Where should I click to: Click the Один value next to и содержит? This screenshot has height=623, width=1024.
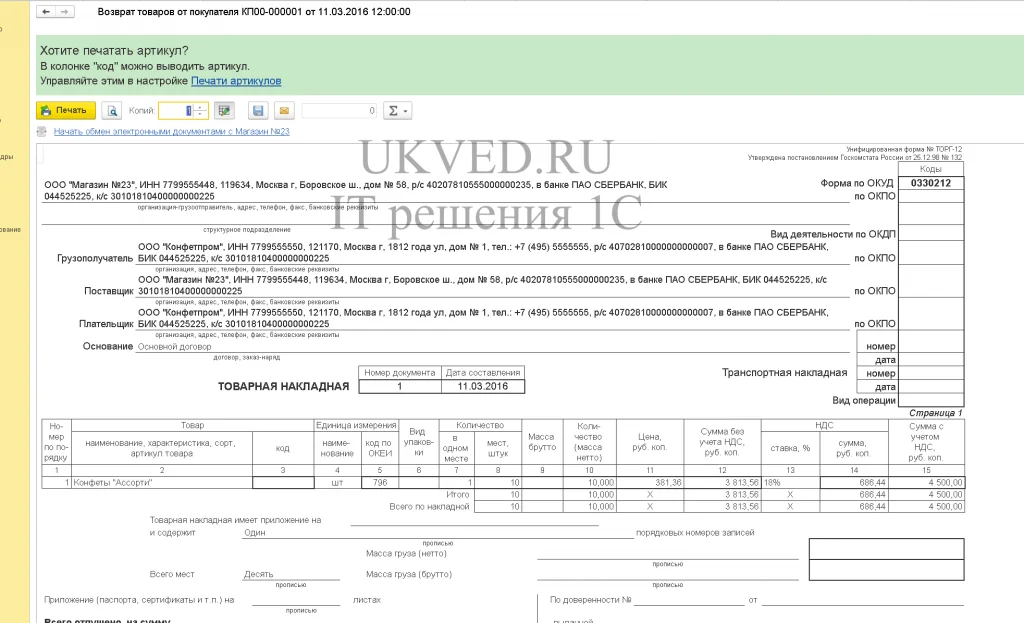(x=255, y=532)
